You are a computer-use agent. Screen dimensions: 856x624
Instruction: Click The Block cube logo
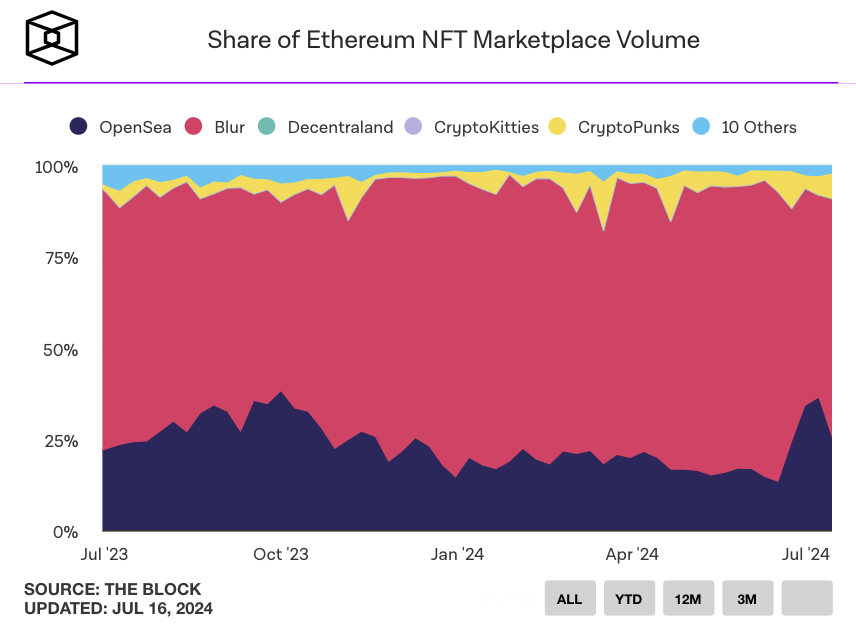tap(52, 39)
